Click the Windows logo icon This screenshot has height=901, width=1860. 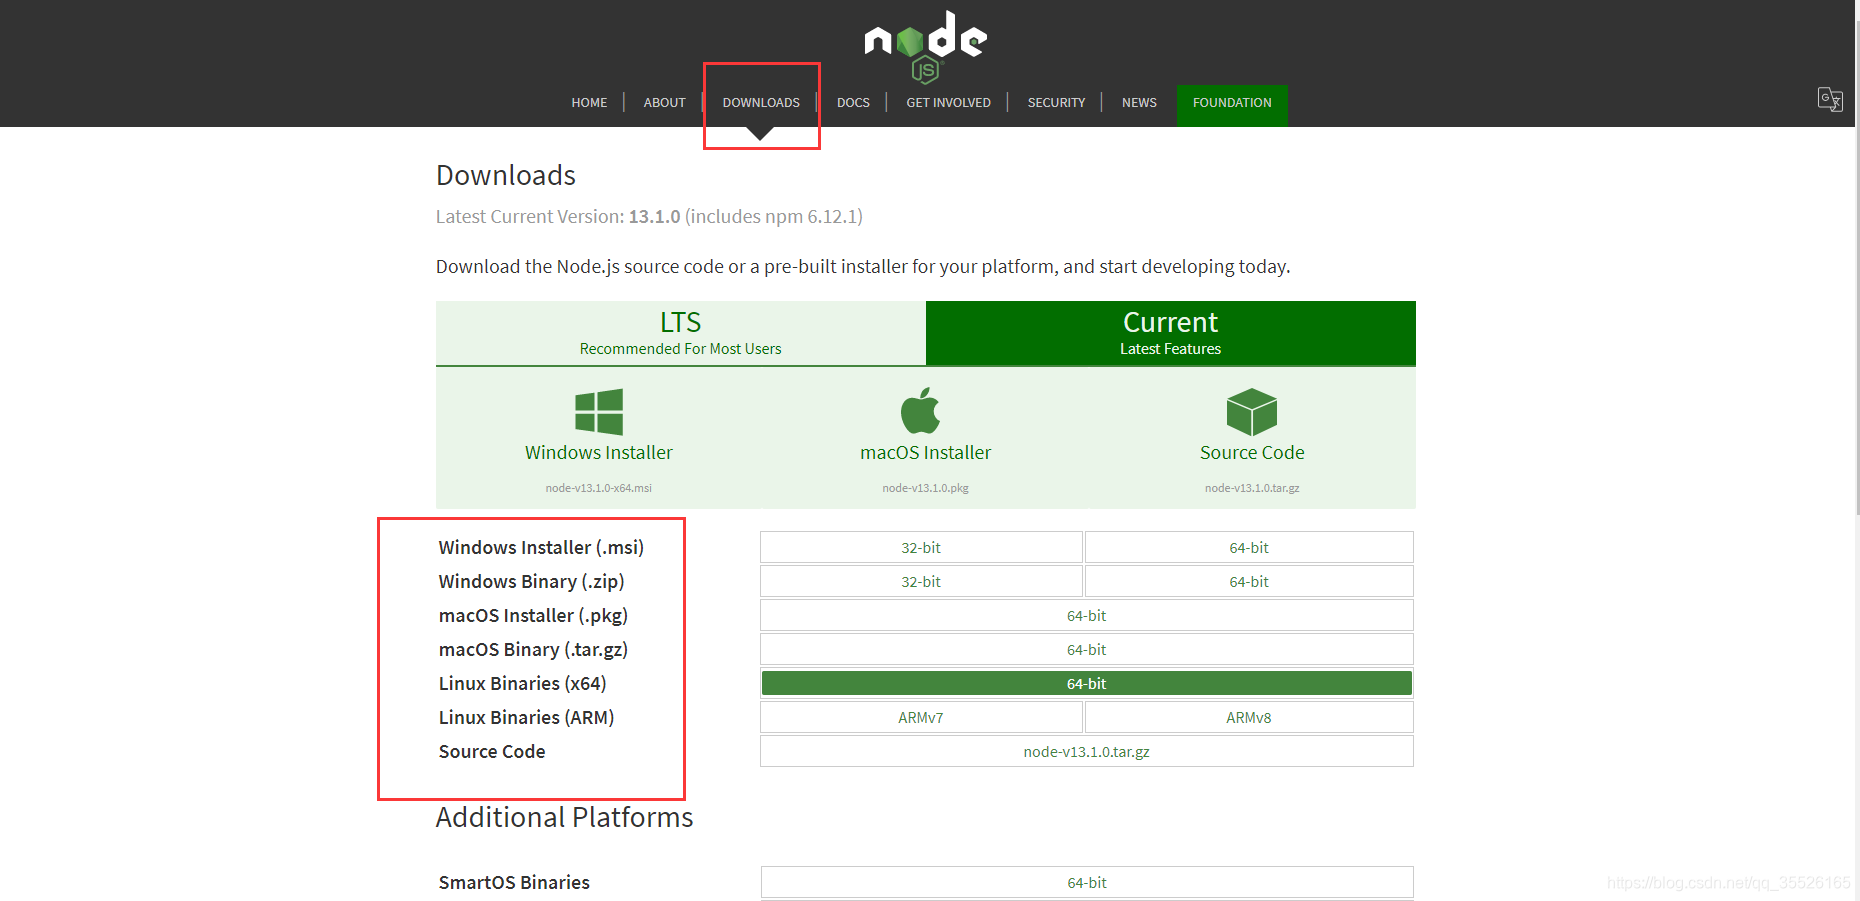599,411
